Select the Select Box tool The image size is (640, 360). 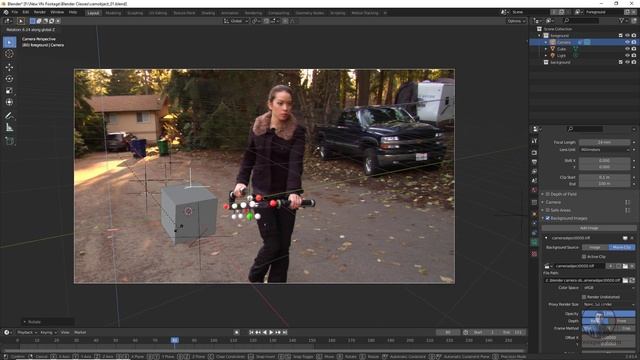(x=9, y=42)
